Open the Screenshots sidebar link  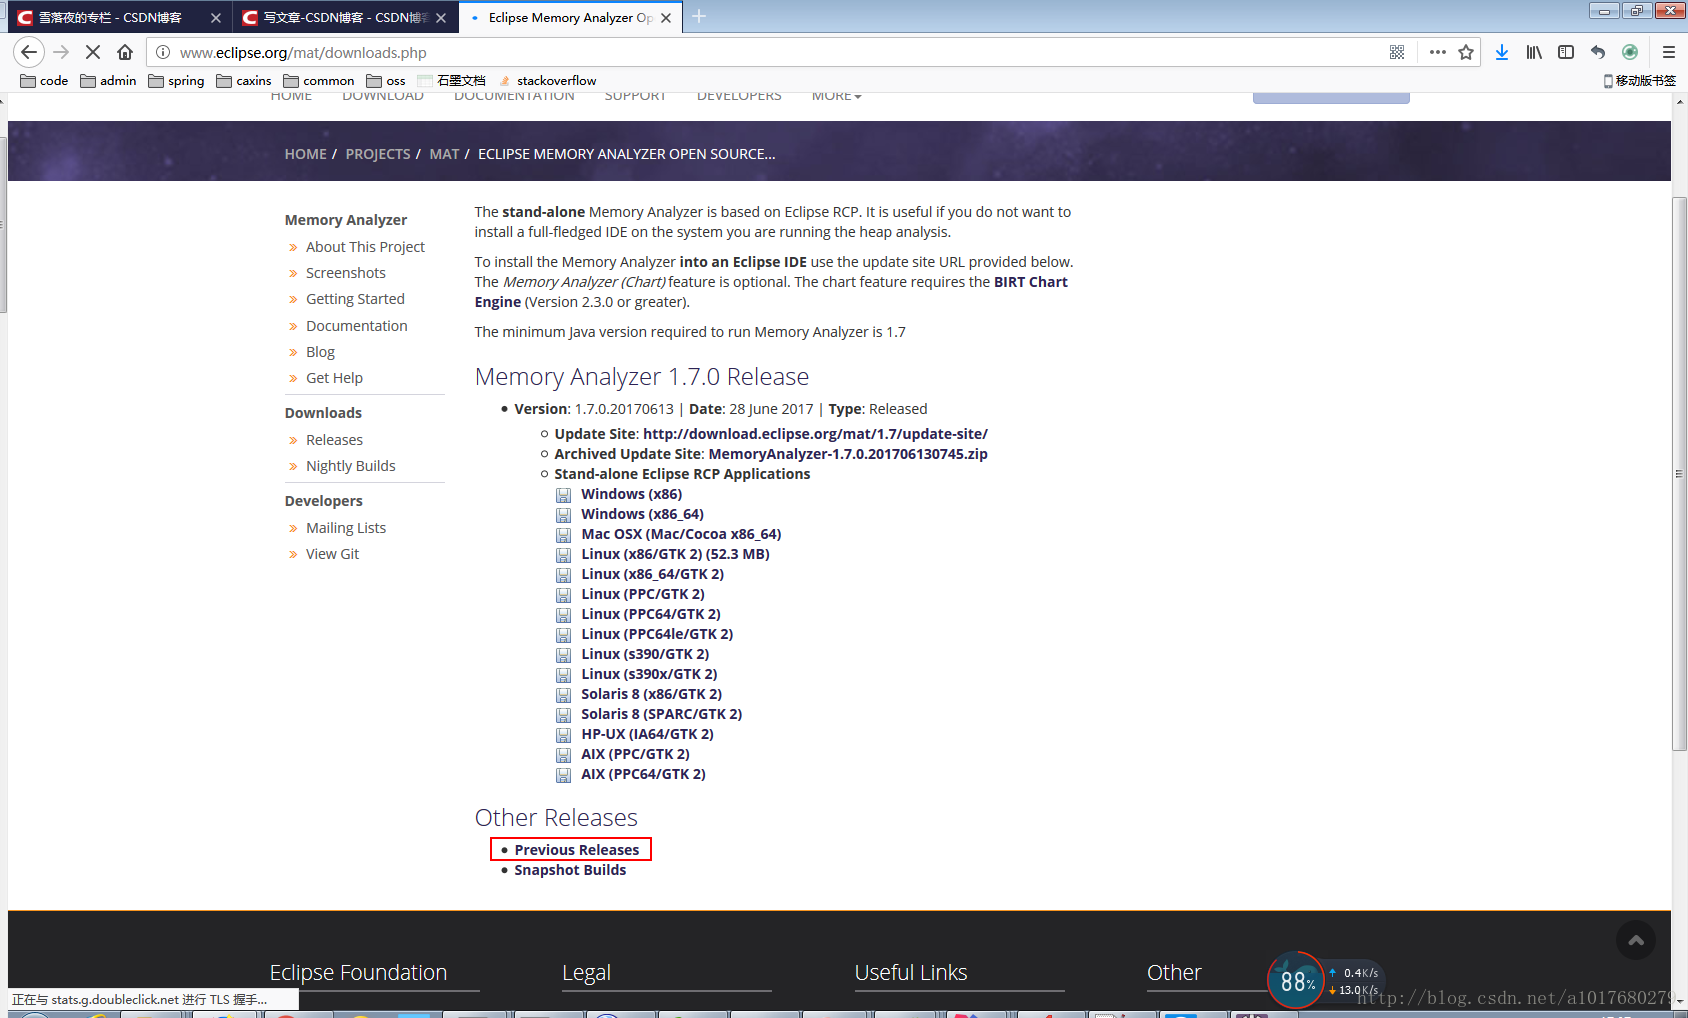(346, 273)
